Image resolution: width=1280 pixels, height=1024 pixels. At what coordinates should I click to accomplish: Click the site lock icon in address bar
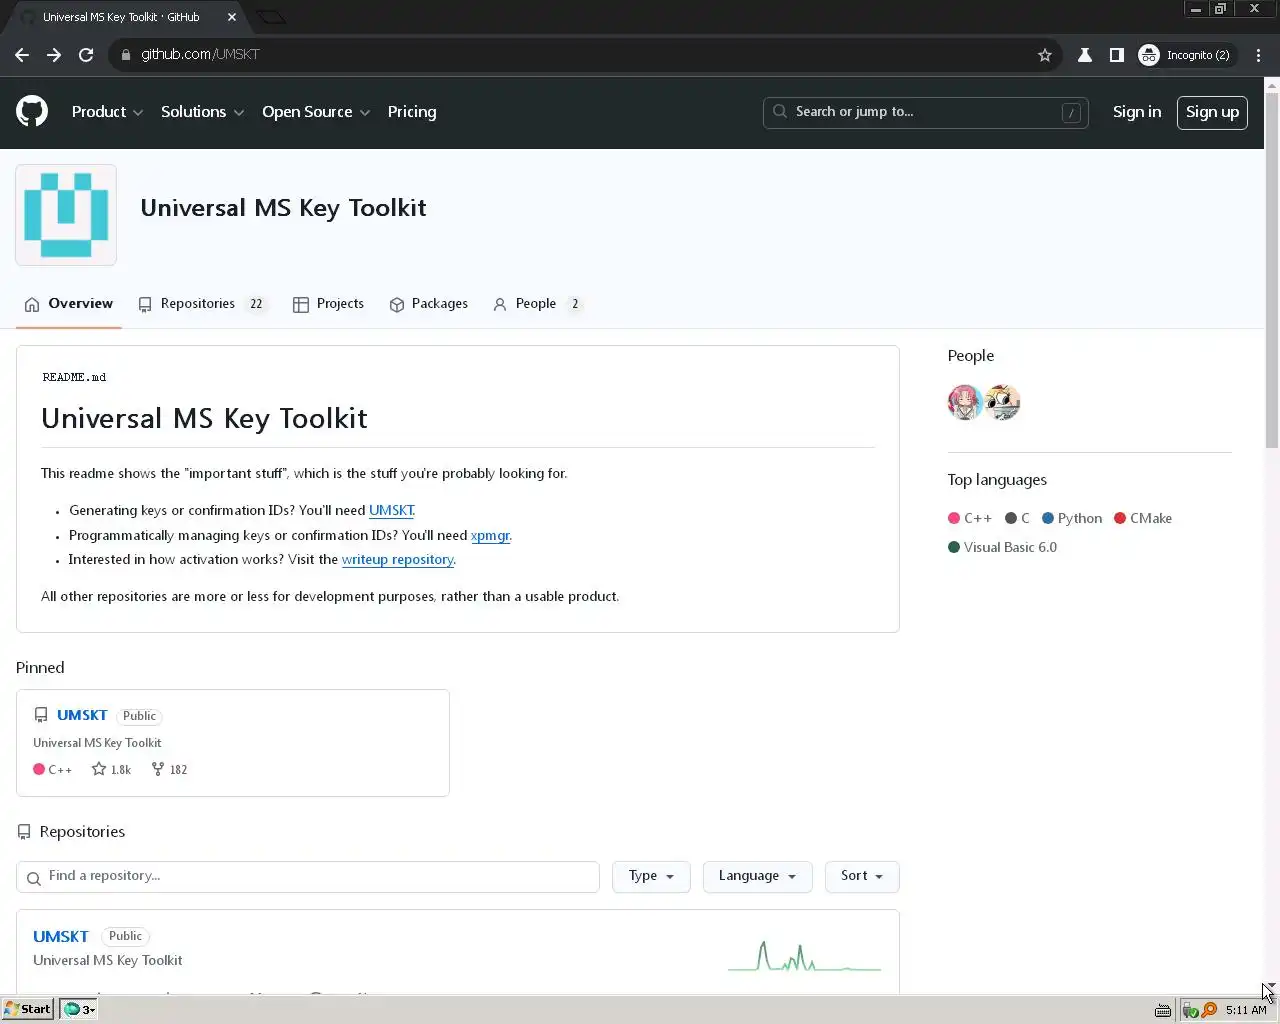click(125, 55)
